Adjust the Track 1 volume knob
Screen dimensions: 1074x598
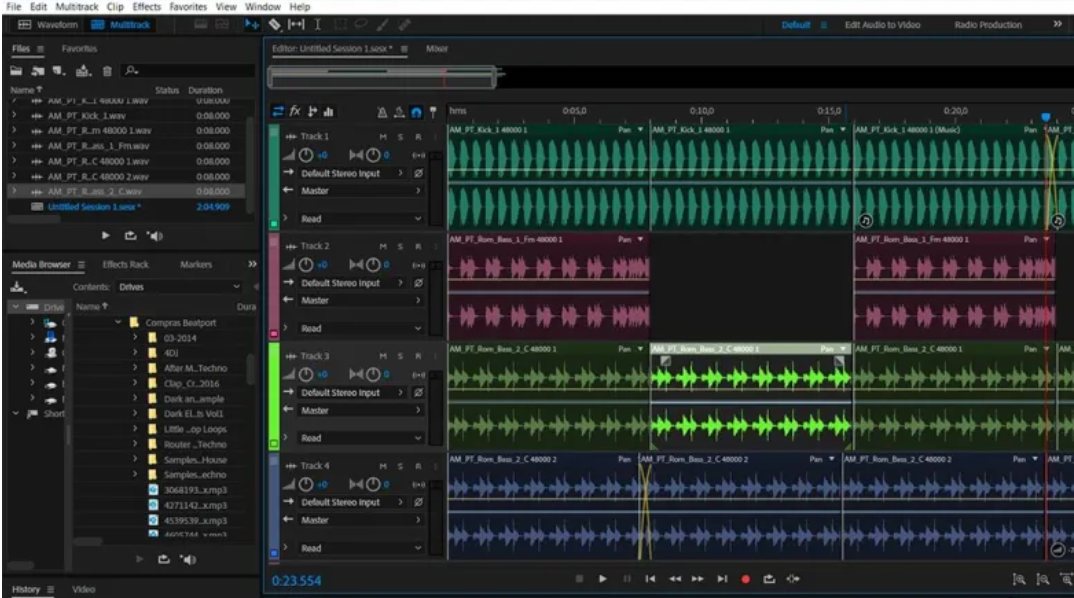[307, 155]
